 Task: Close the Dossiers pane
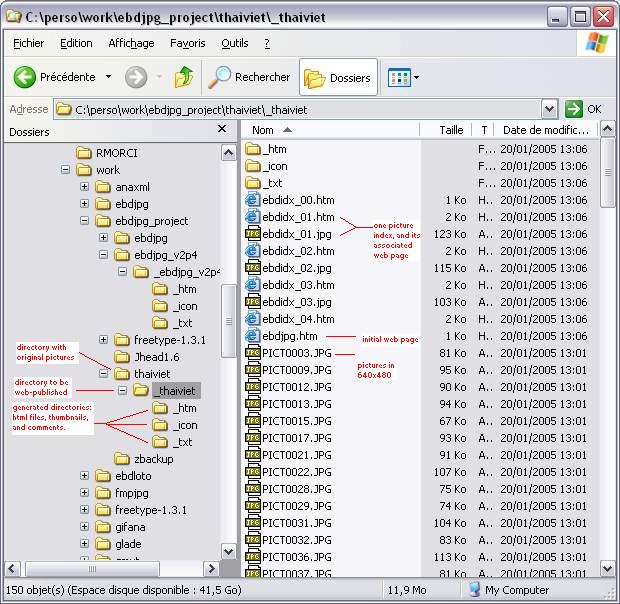click(x=222, y=129)
